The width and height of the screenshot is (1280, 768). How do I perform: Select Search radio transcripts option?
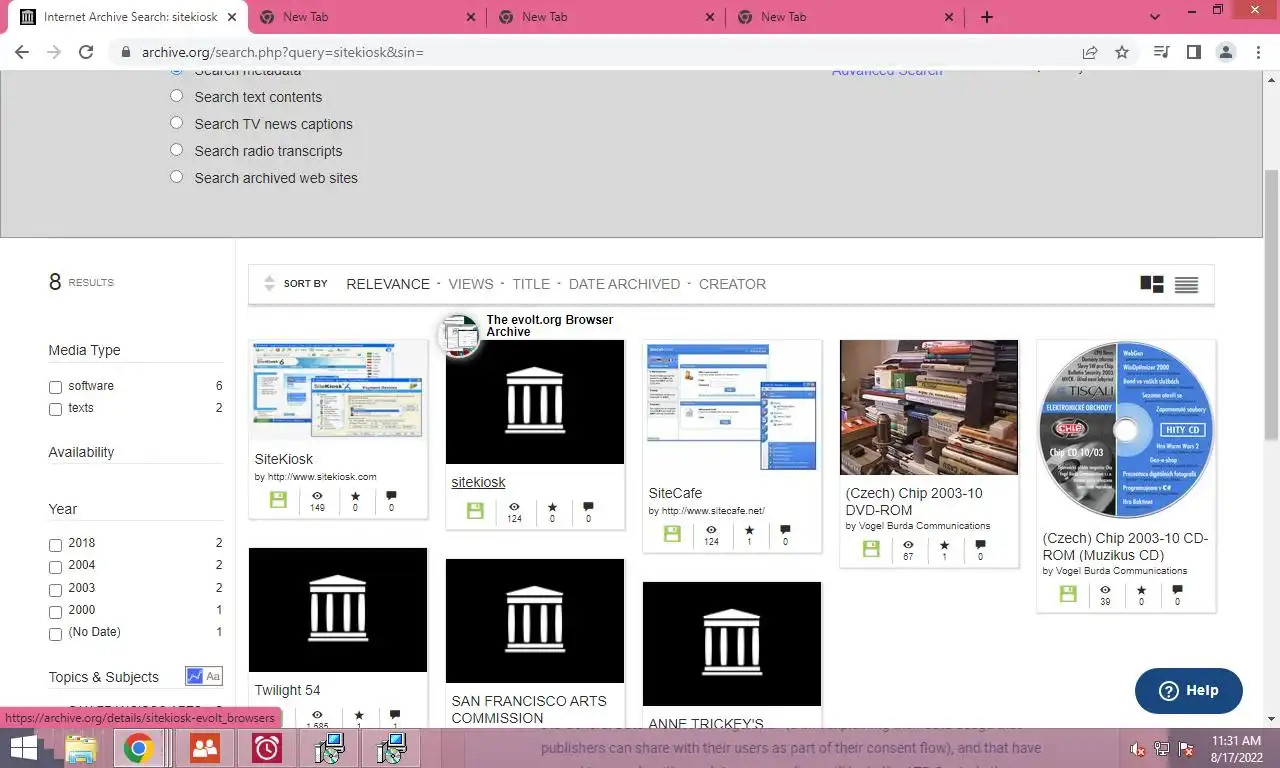pyautogui.click(x=176, y=150)
